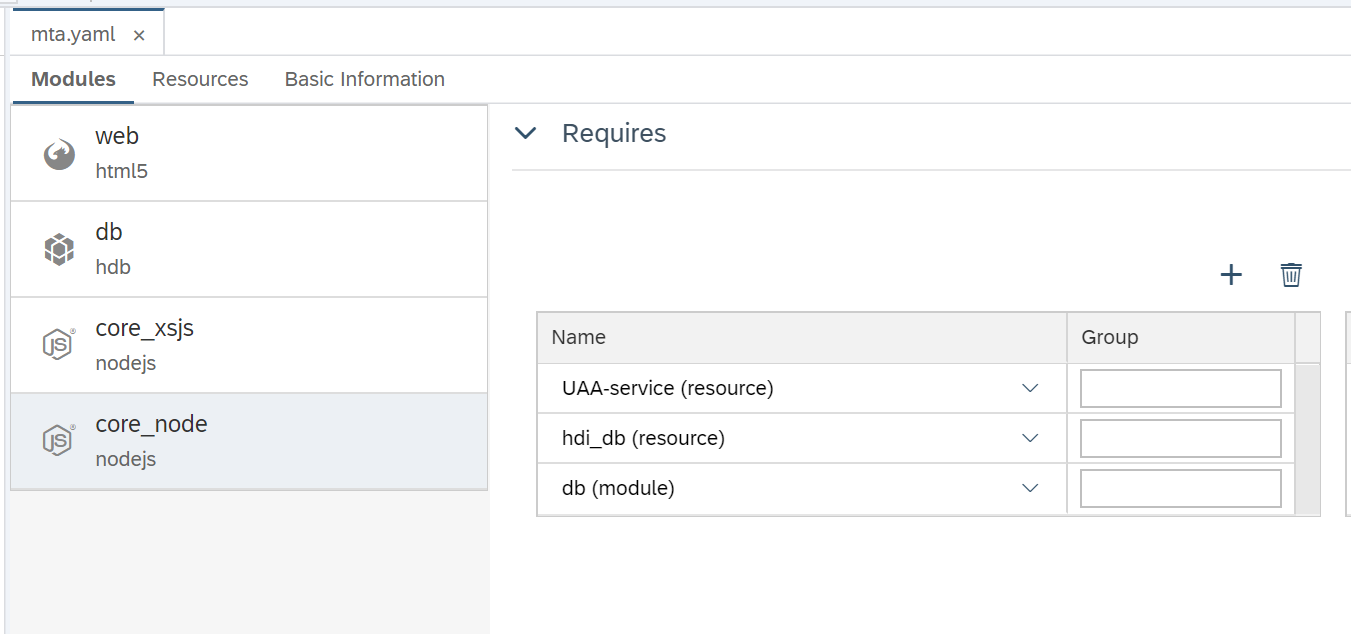
Task: Select the core_node module
Action: coord(249,441)
